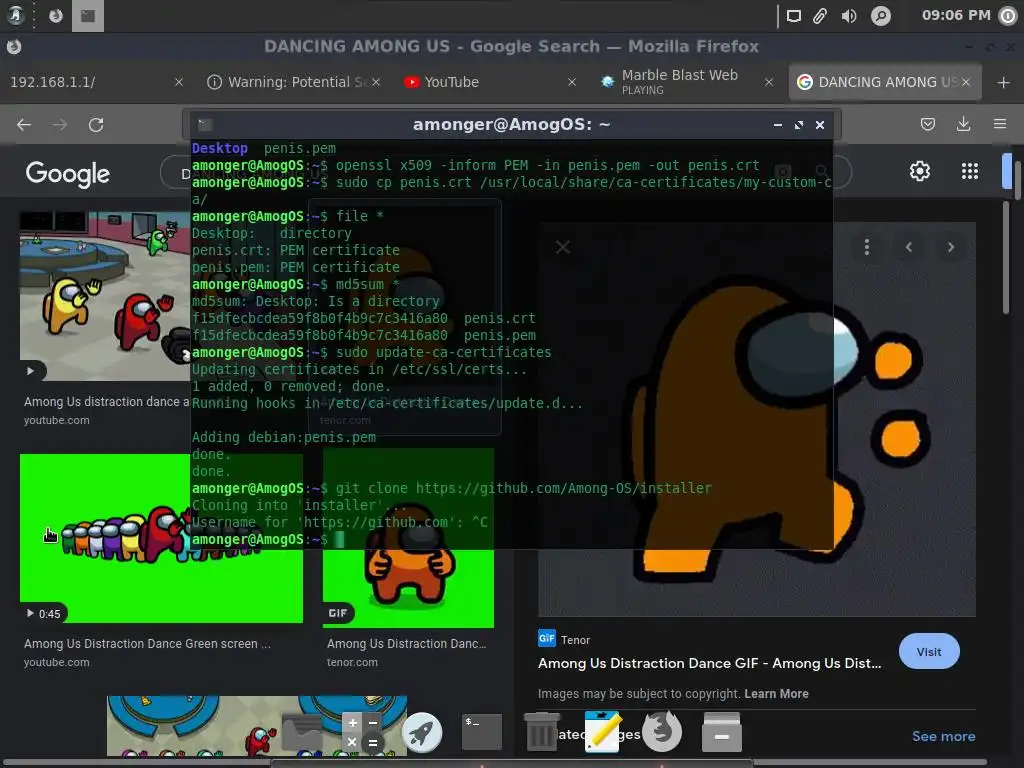Click the clock showing 09:06 PM
Viewport: 1024px width, 768px height.
coord(955,15)
